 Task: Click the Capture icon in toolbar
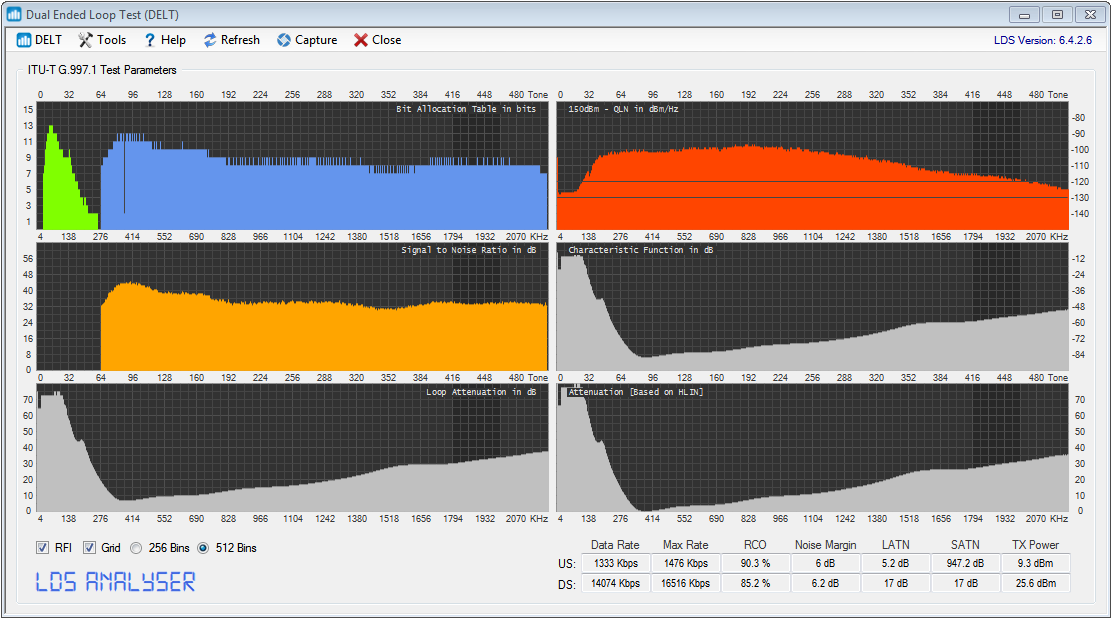pyautogui.click(x=284, y=40)
